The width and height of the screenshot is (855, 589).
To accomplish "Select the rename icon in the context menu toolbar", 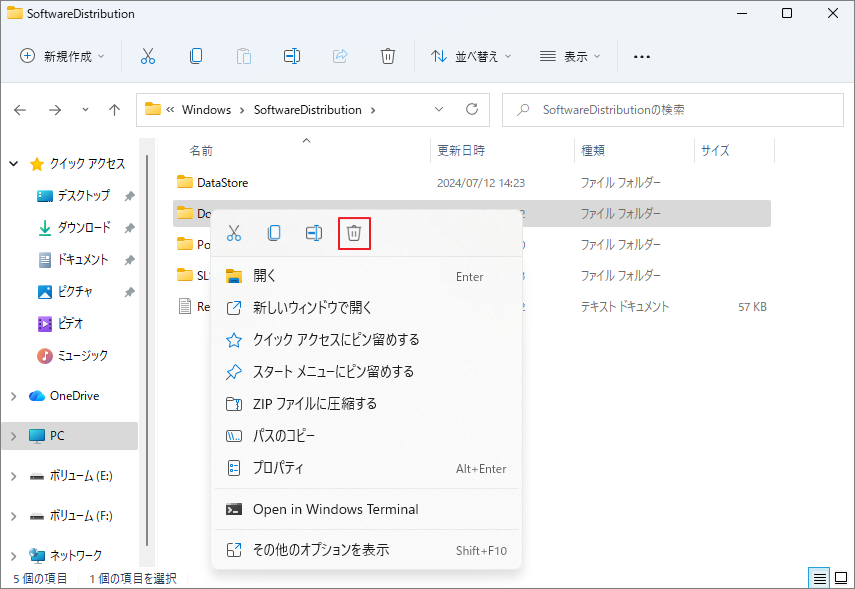I will point(313,232).
